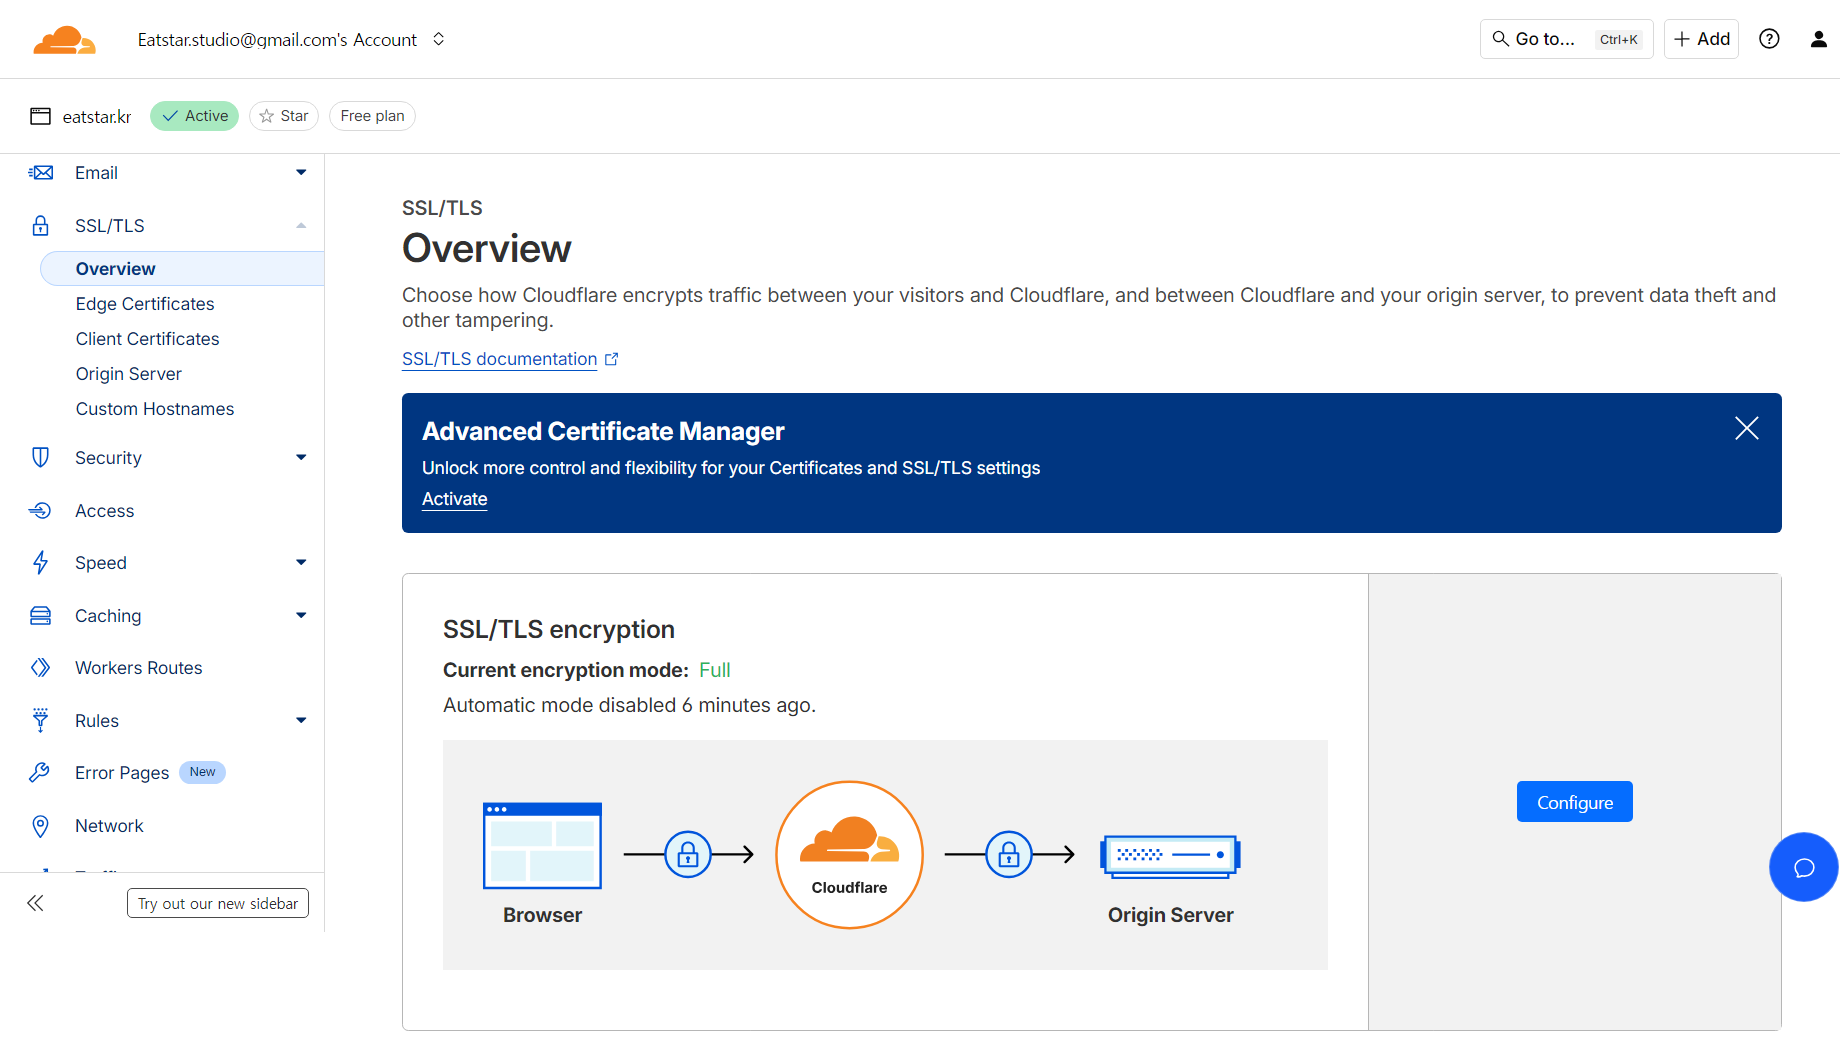Collapse the SSL/TLS menu arrow
Viewport: 1840px width, 1060px height.
tap(301, 226)
